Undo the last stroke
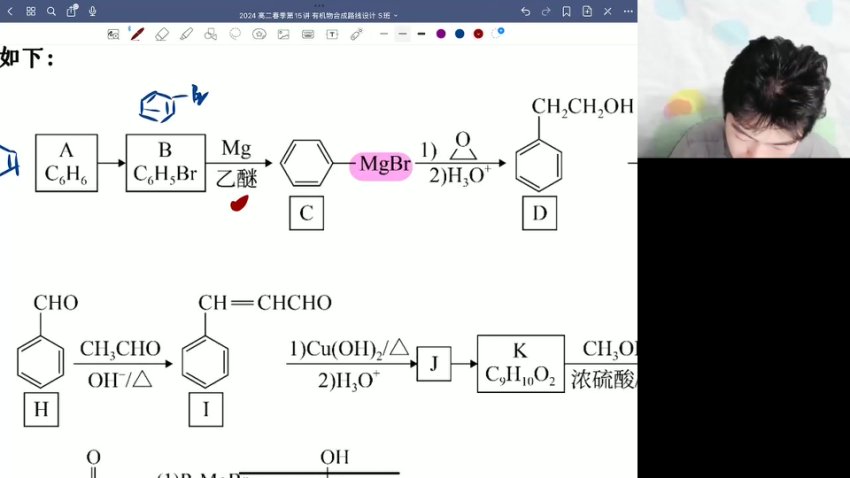The height and width of the screenshot is (478, 850). (x=525, y=11)
